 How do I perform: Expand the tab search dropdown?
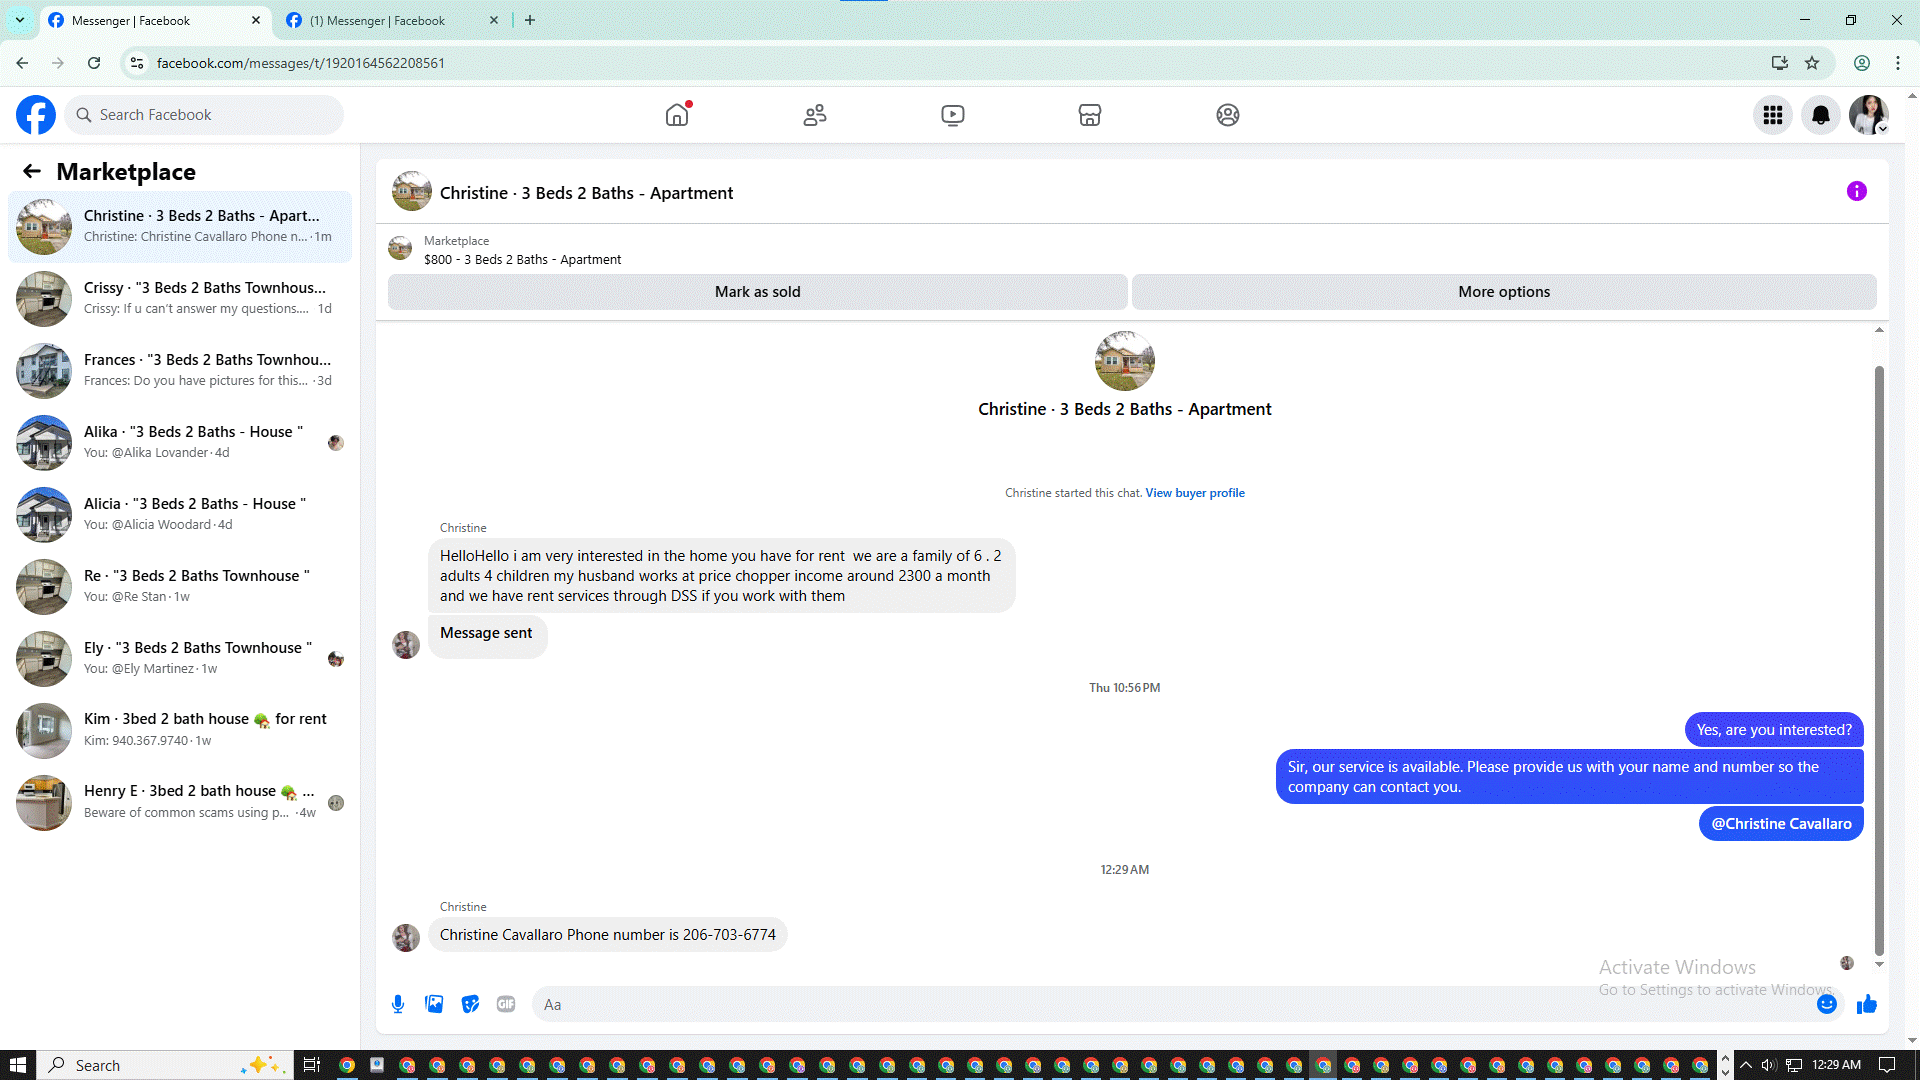click(19, 21)
